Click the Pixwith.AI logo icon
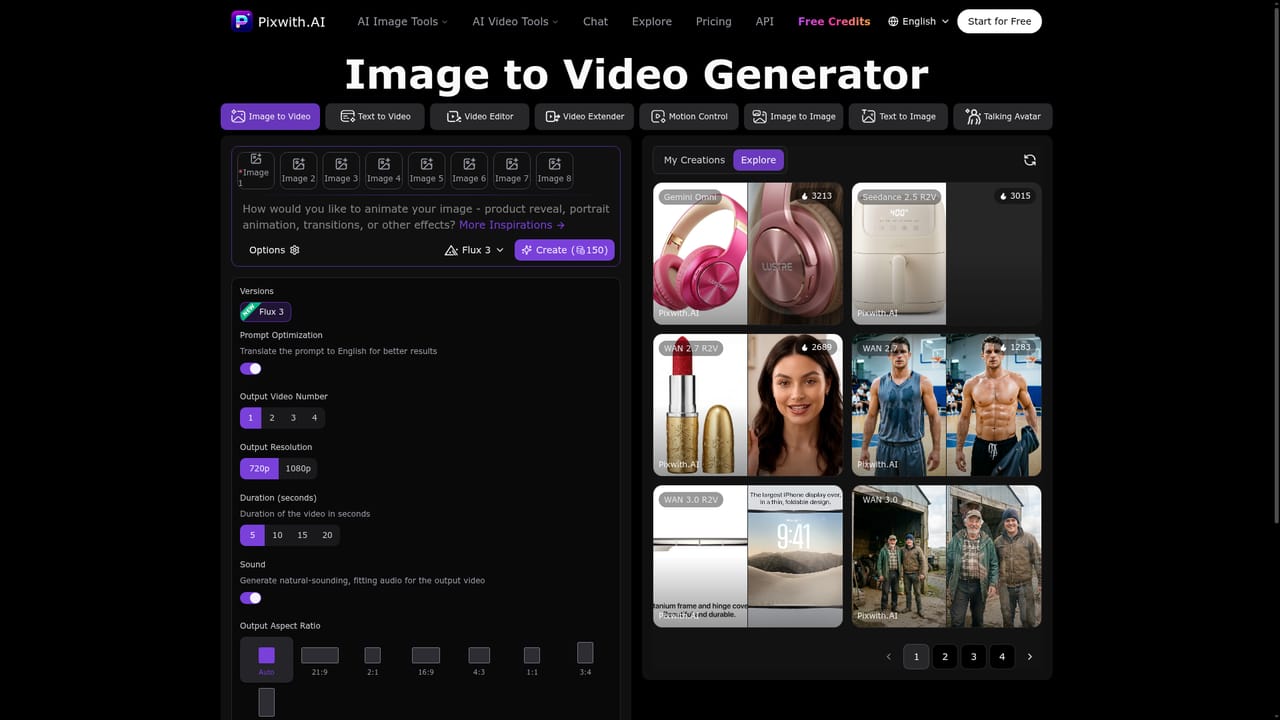The image size is (1280, 720). click(x=242, y=21)
